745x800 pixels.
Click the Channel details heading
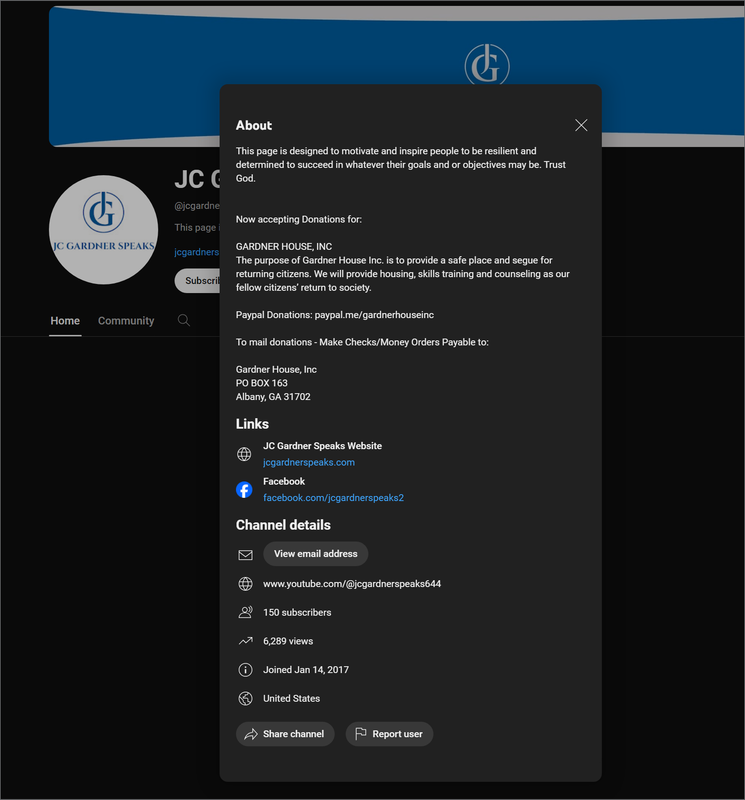click(x=283, y=525)
